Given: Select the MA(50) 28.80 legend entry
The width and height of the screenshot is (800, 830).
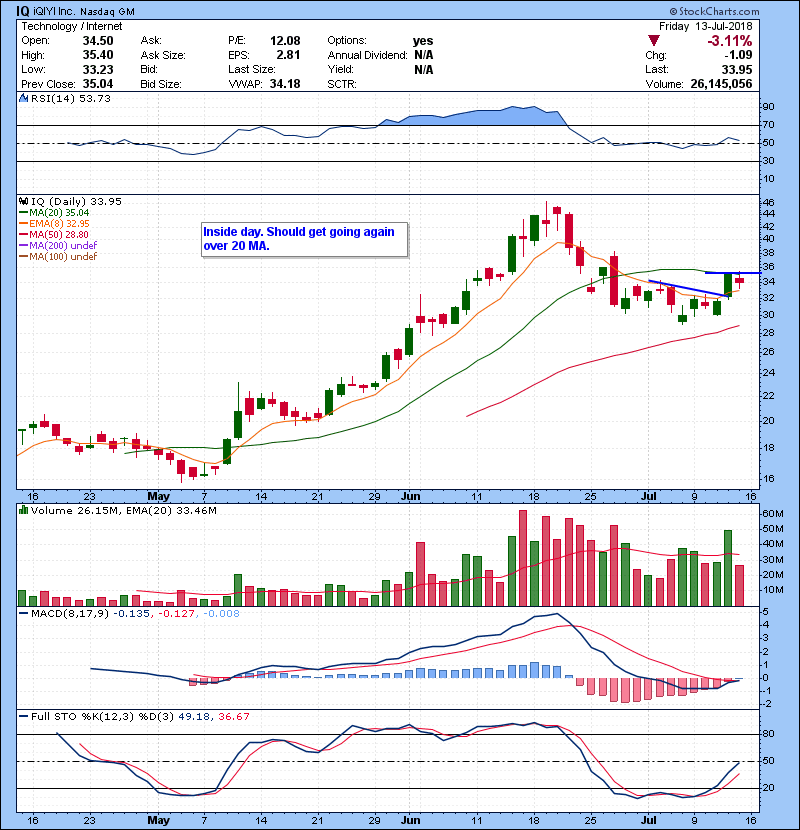Looking at the screenshot, I should pos(54,234).
